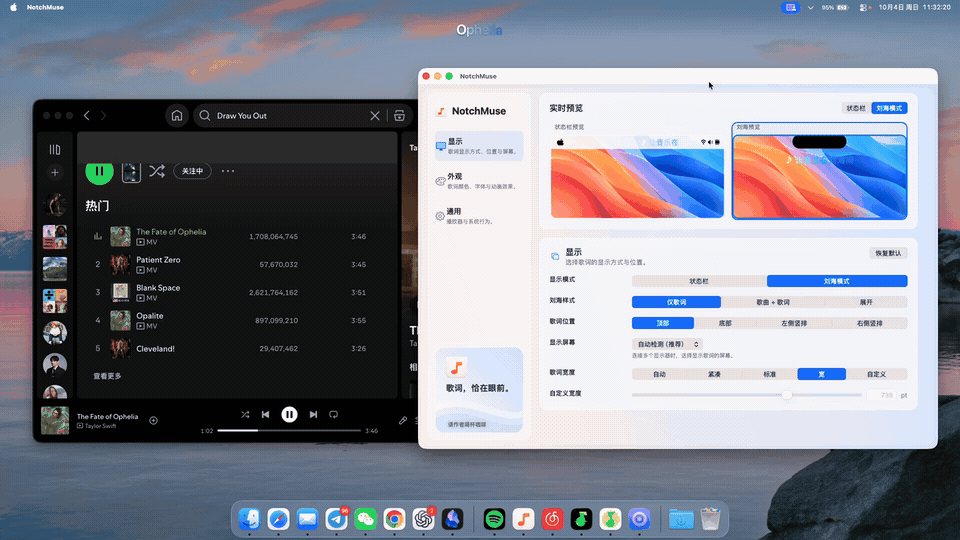Click the 恢复默认 restore defaults button
Screen dimensions: 960x540
click(888, 253)
